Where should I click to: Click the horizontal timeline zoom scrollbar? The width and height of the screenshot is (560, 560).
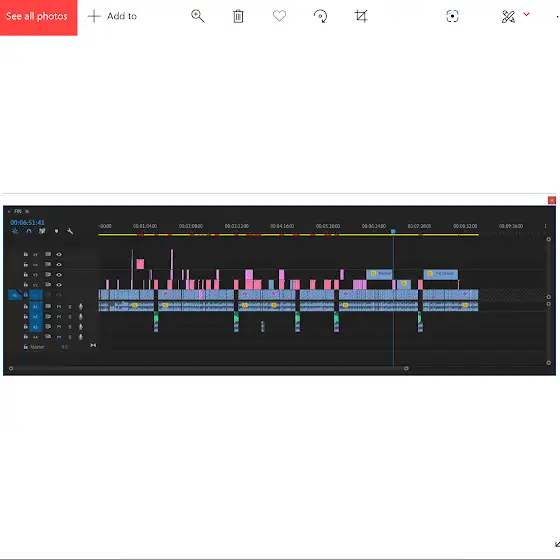209,368
